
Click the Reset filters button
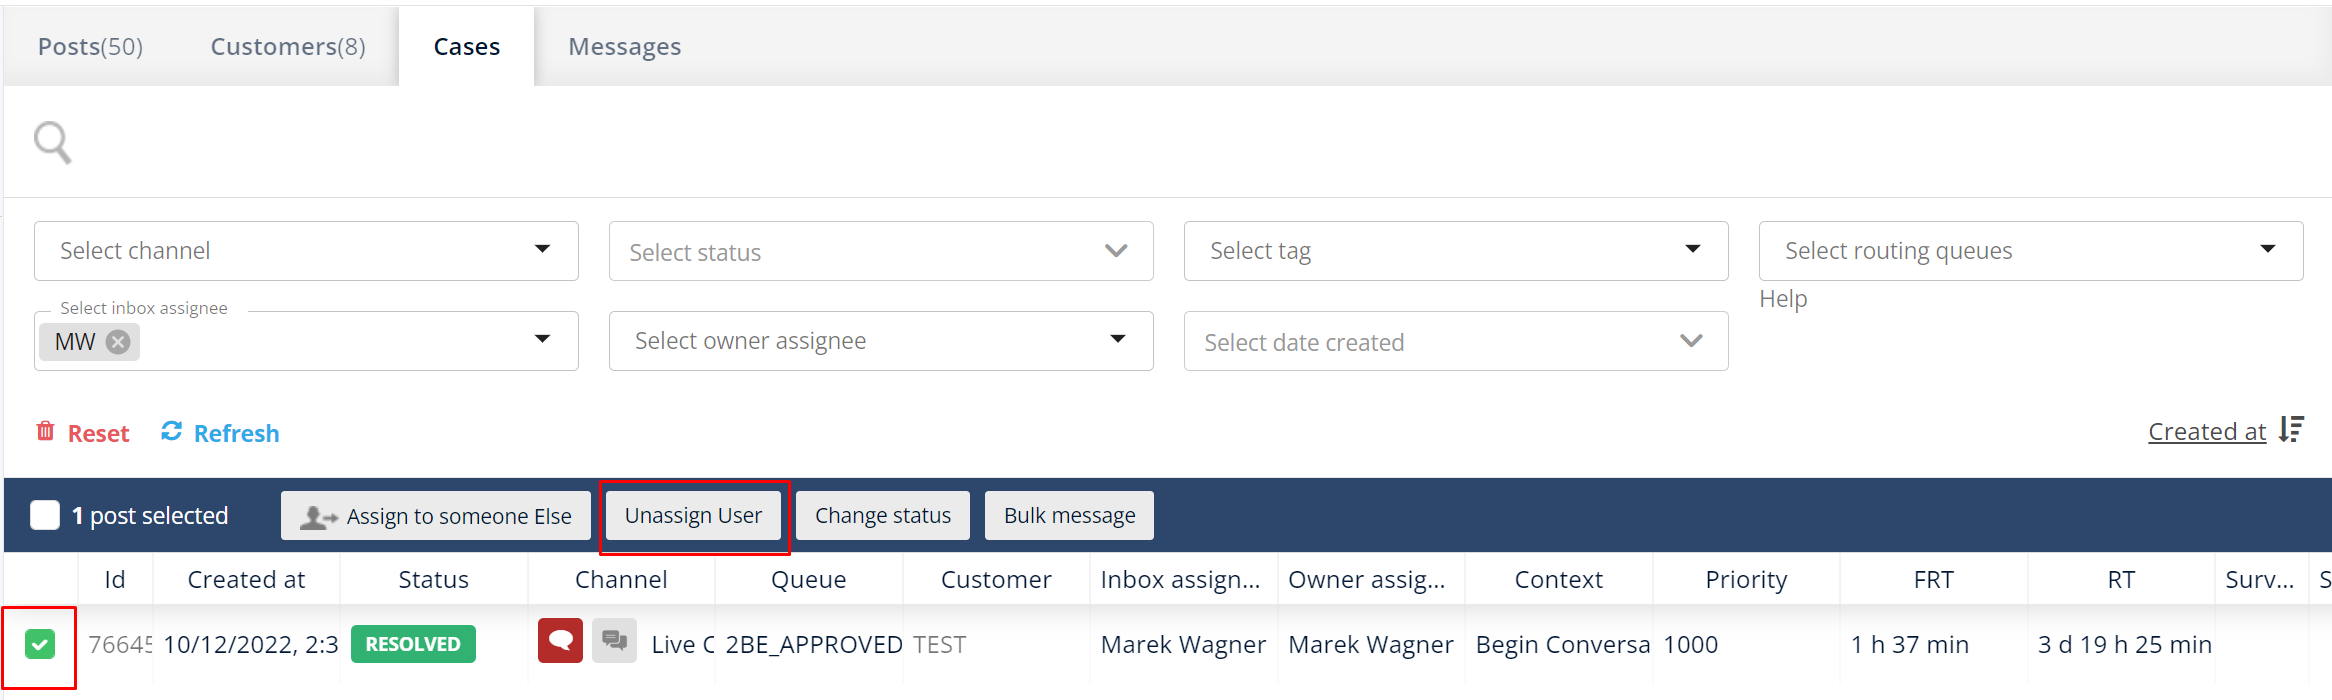(83, 433)
